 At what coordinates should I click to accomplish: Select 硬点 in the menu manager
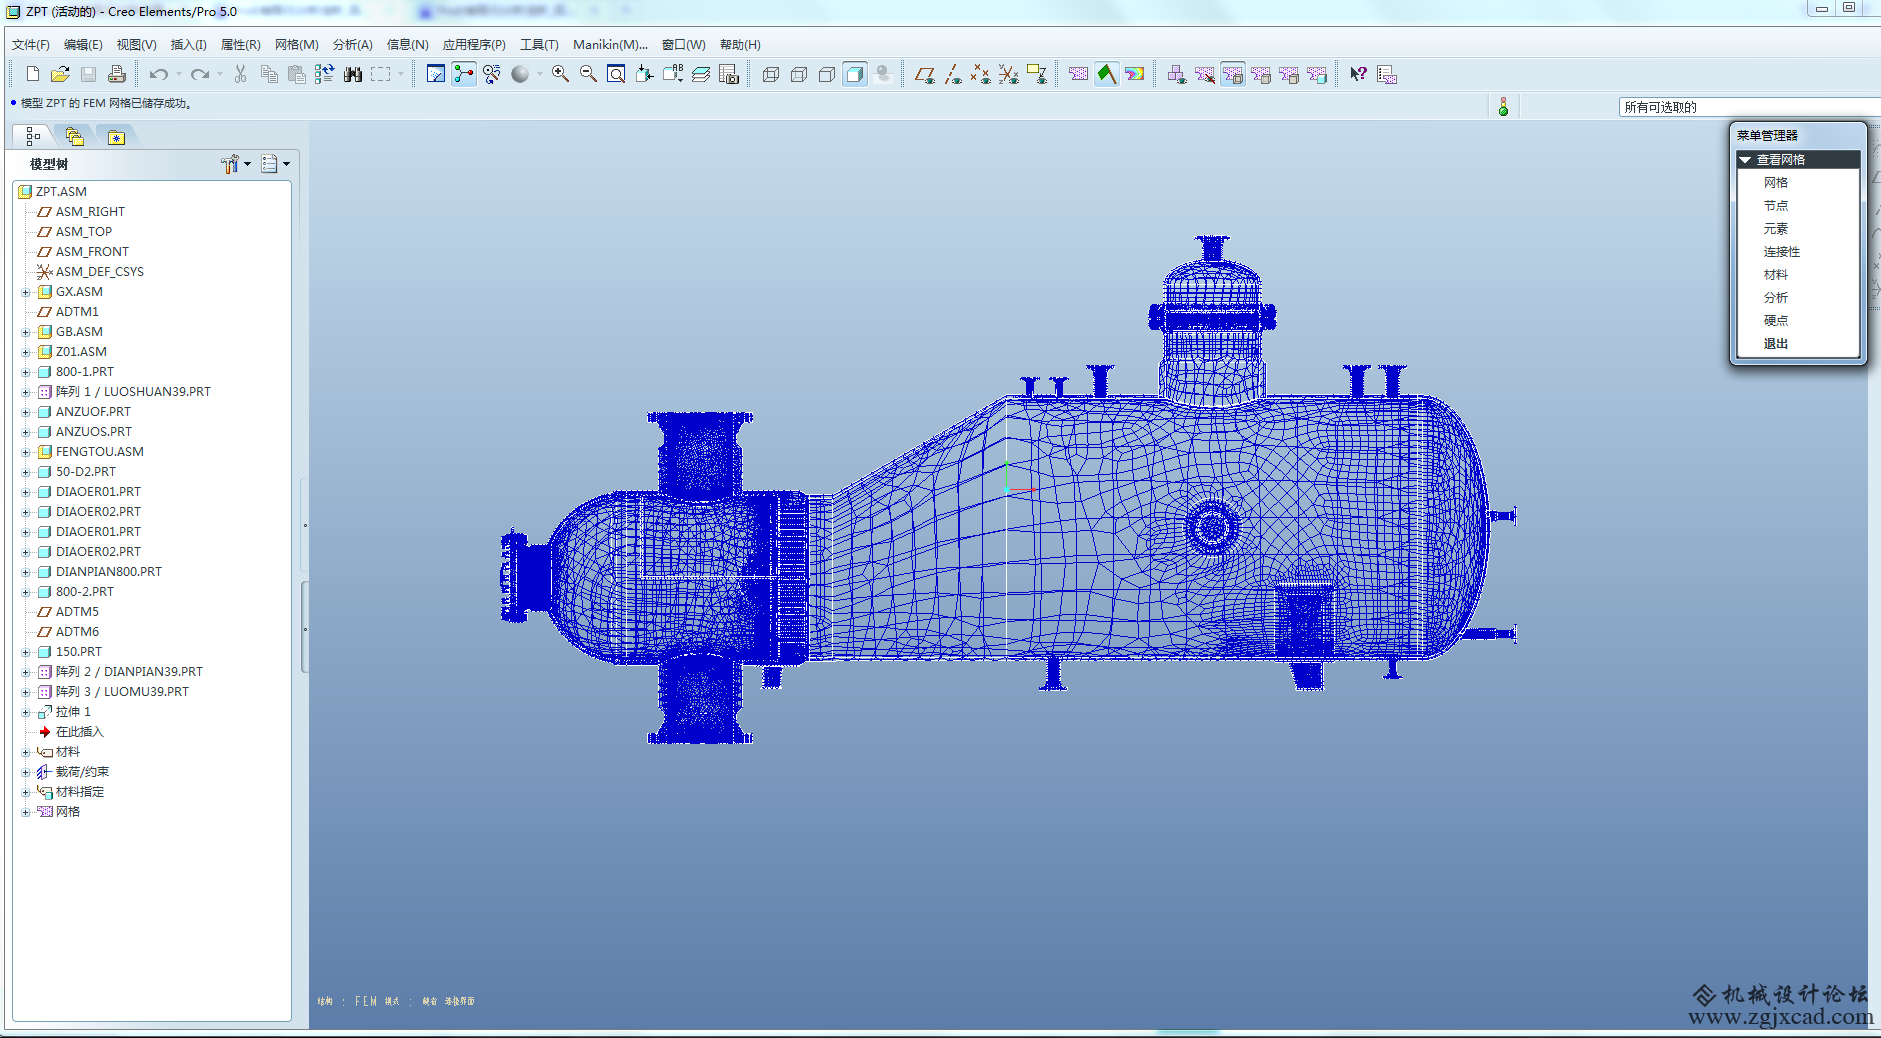click(x=1775, y=320)
